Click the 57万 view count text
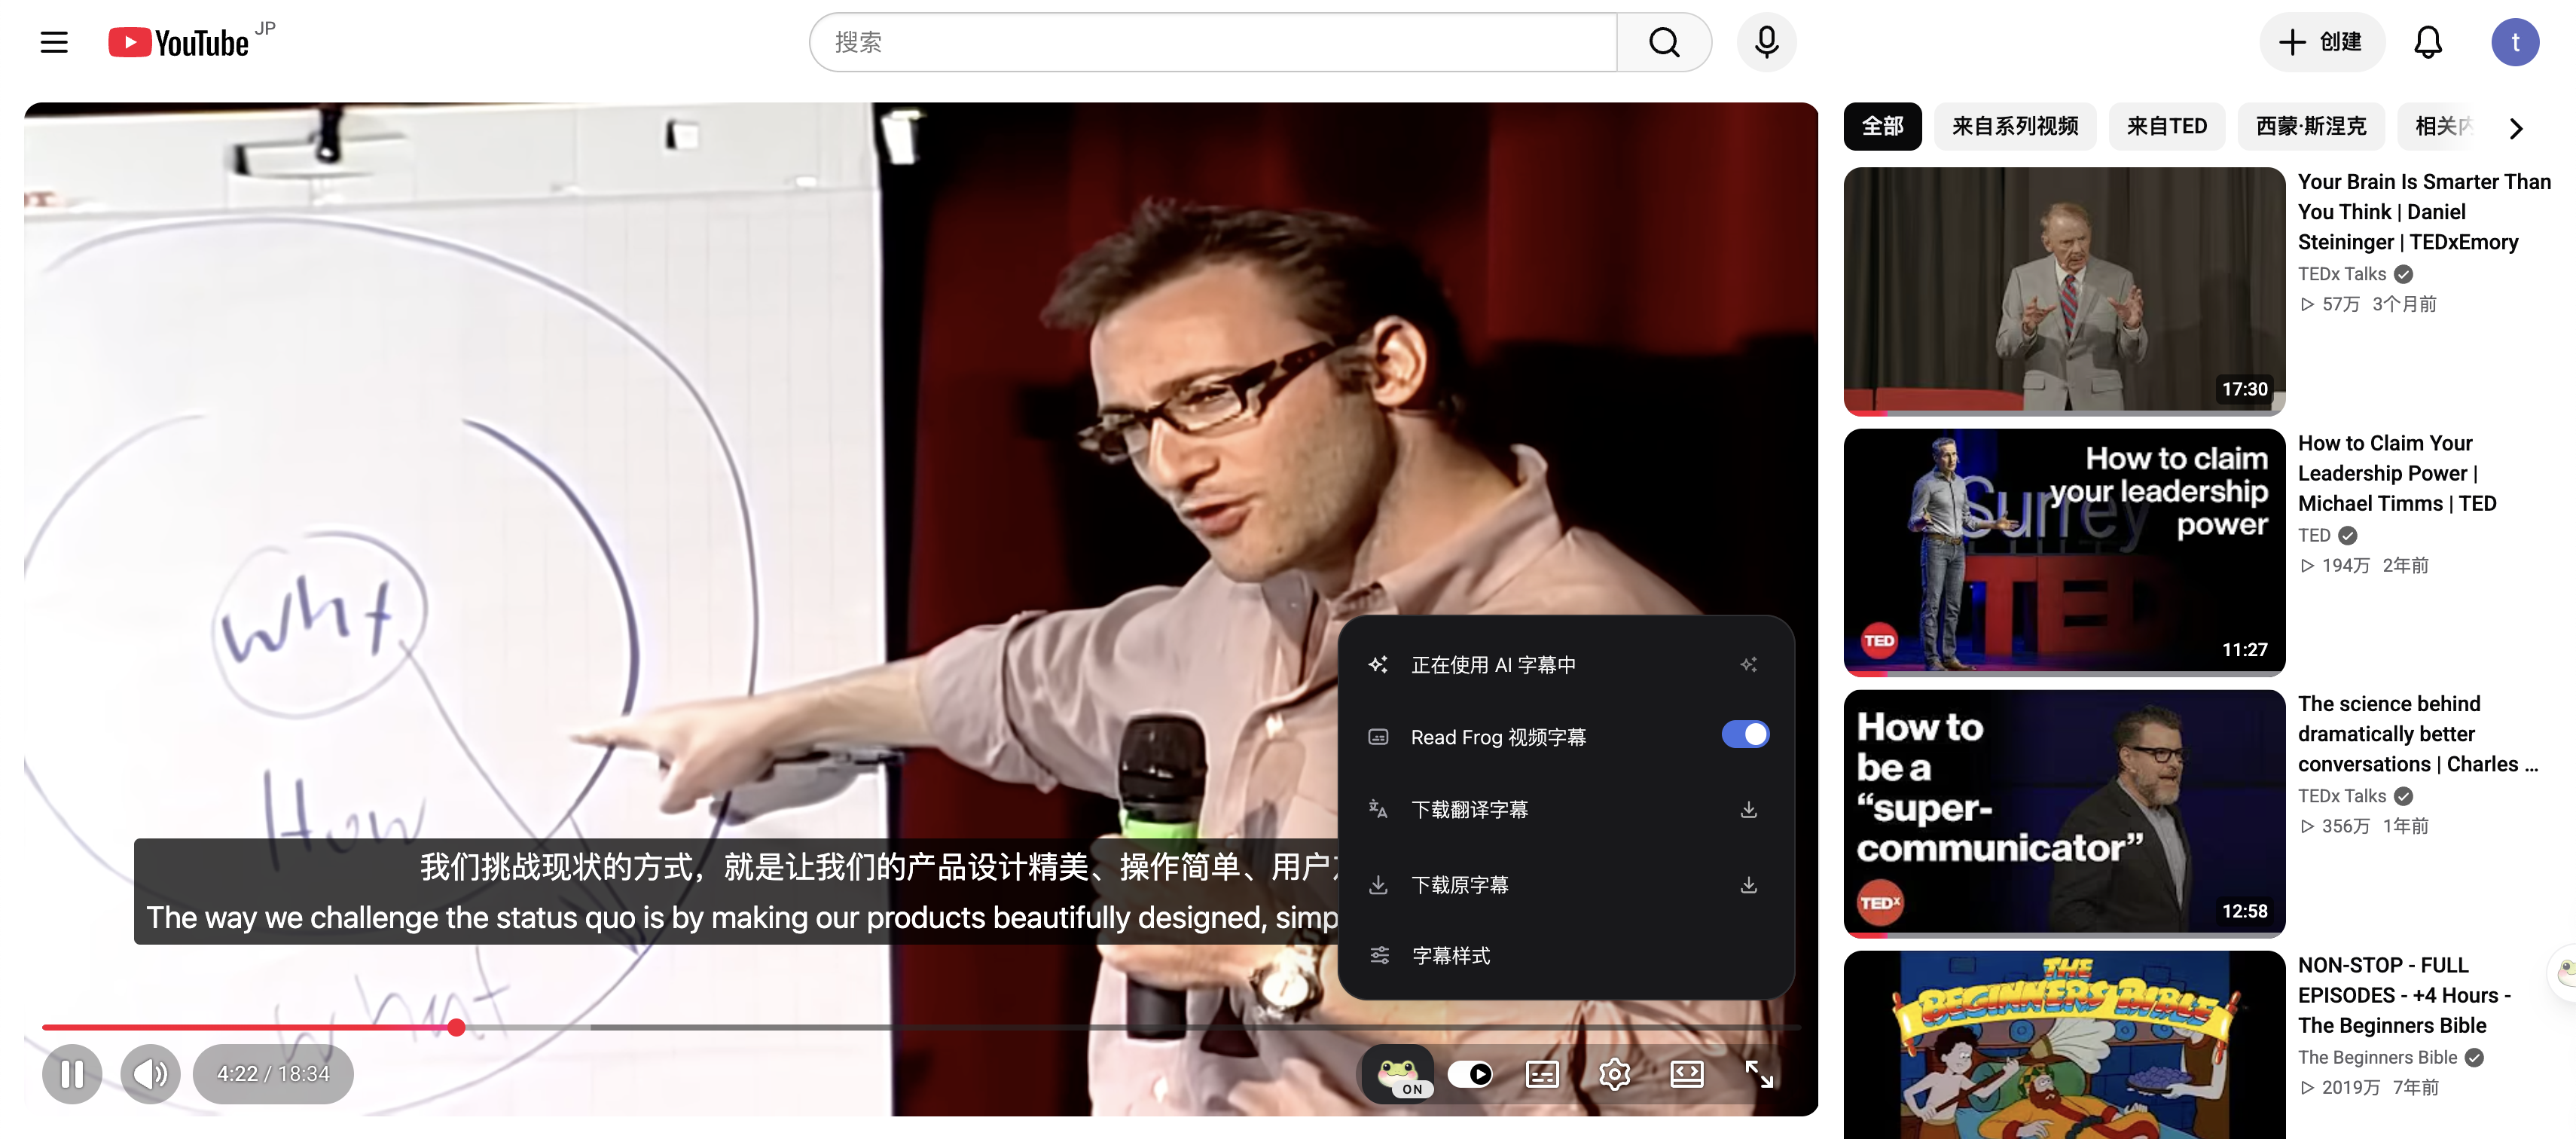 (x=2340, y=304)
